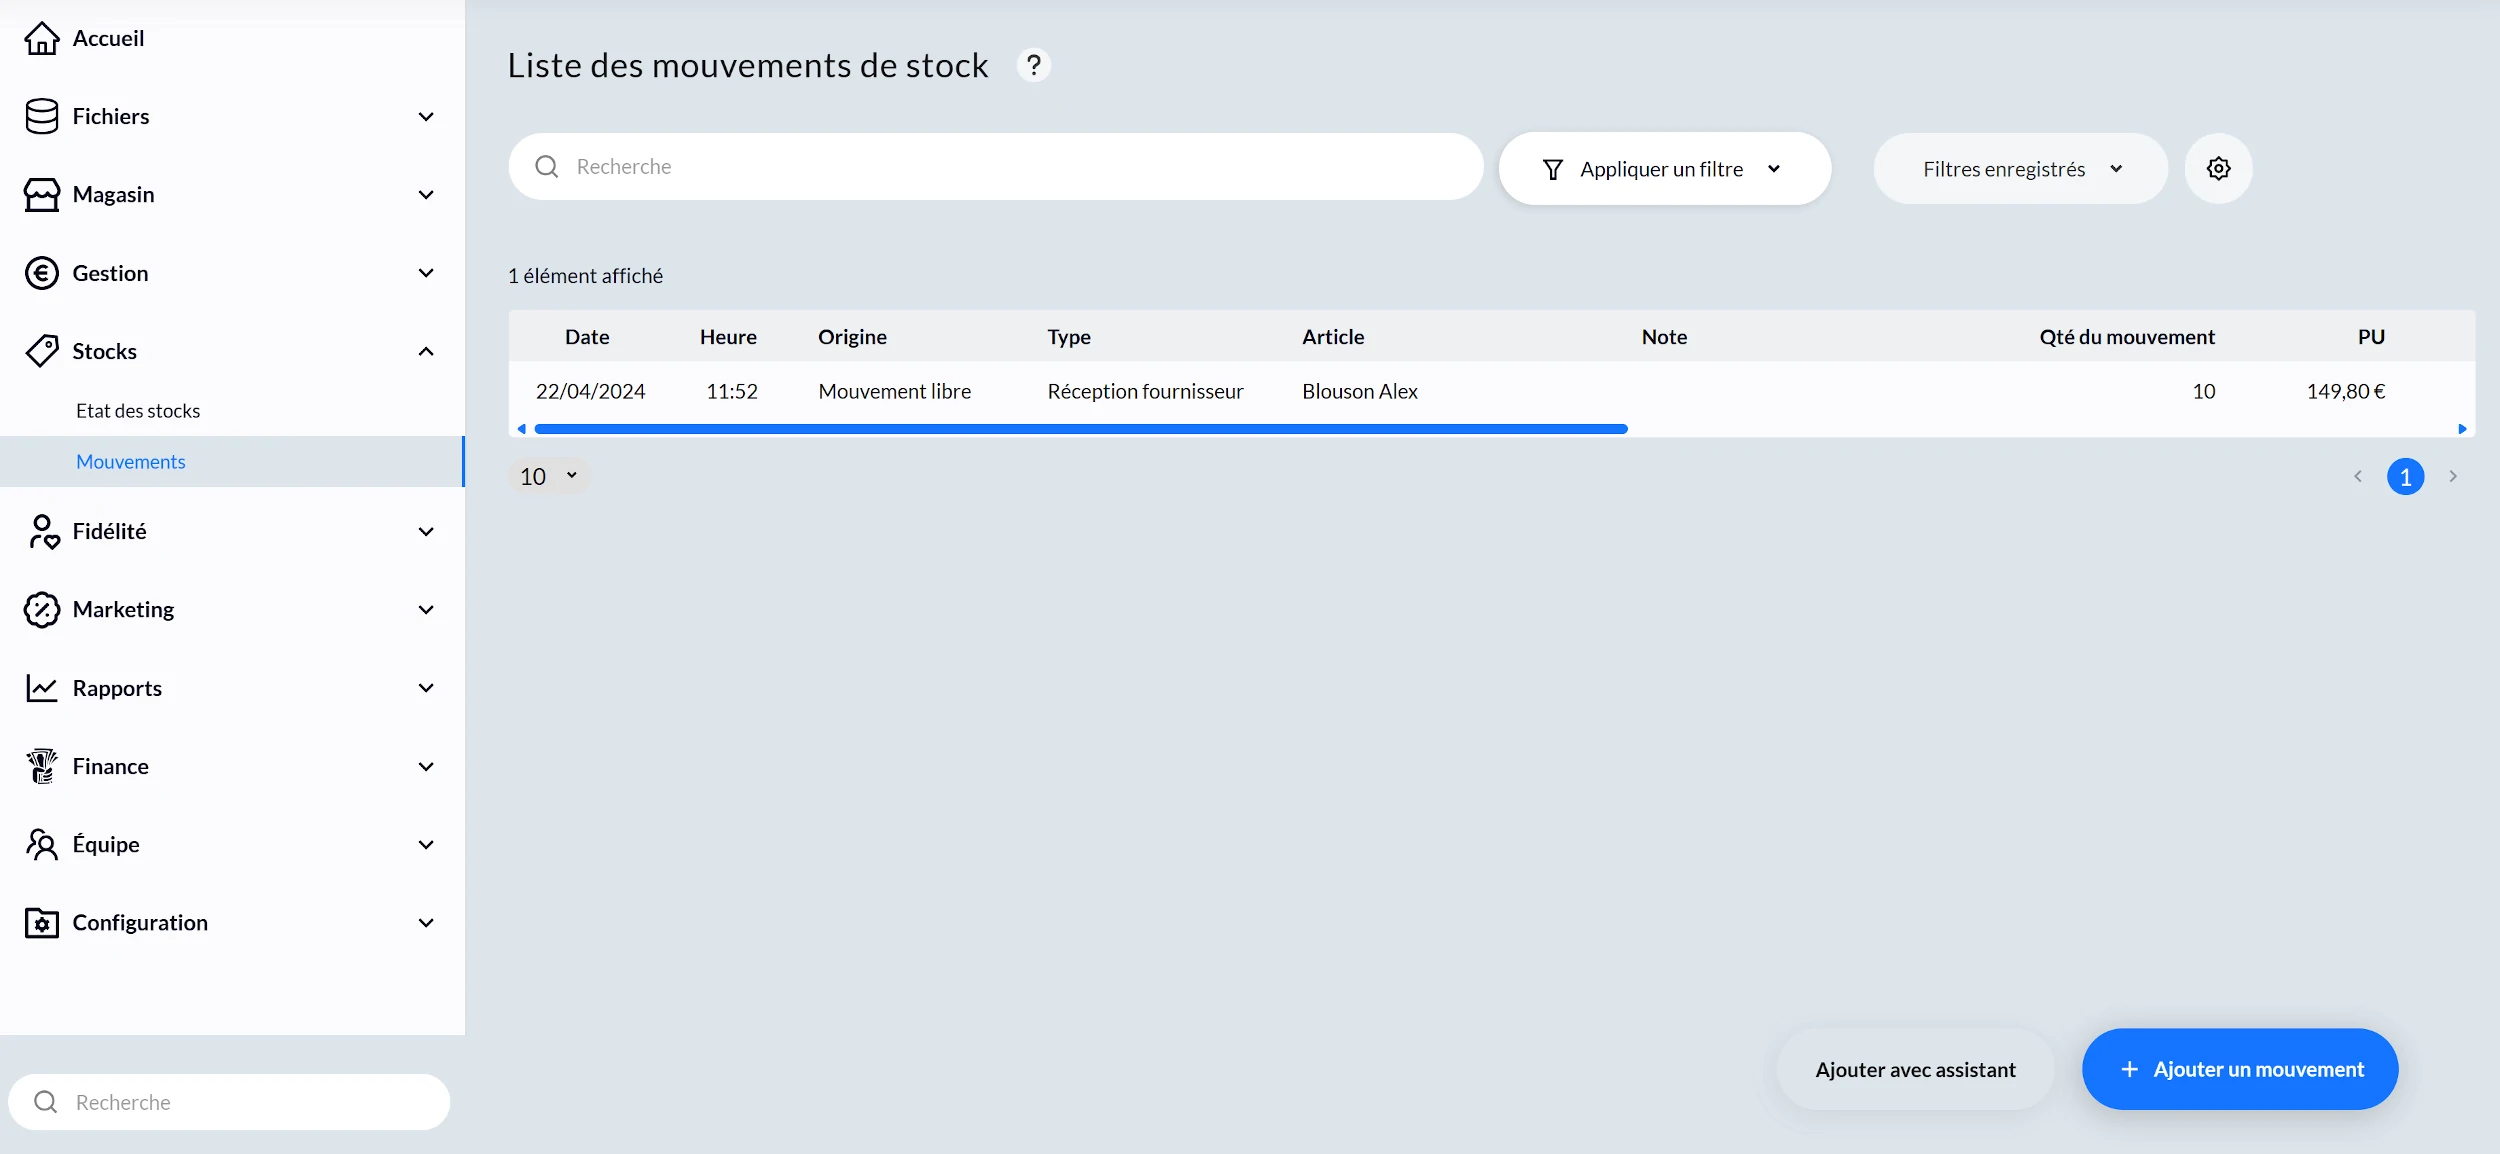Image resolution: width=2500 pixels, height=1154 pixels.
Task: Click the 11:52 time cell
Action: tap(732, 391)
